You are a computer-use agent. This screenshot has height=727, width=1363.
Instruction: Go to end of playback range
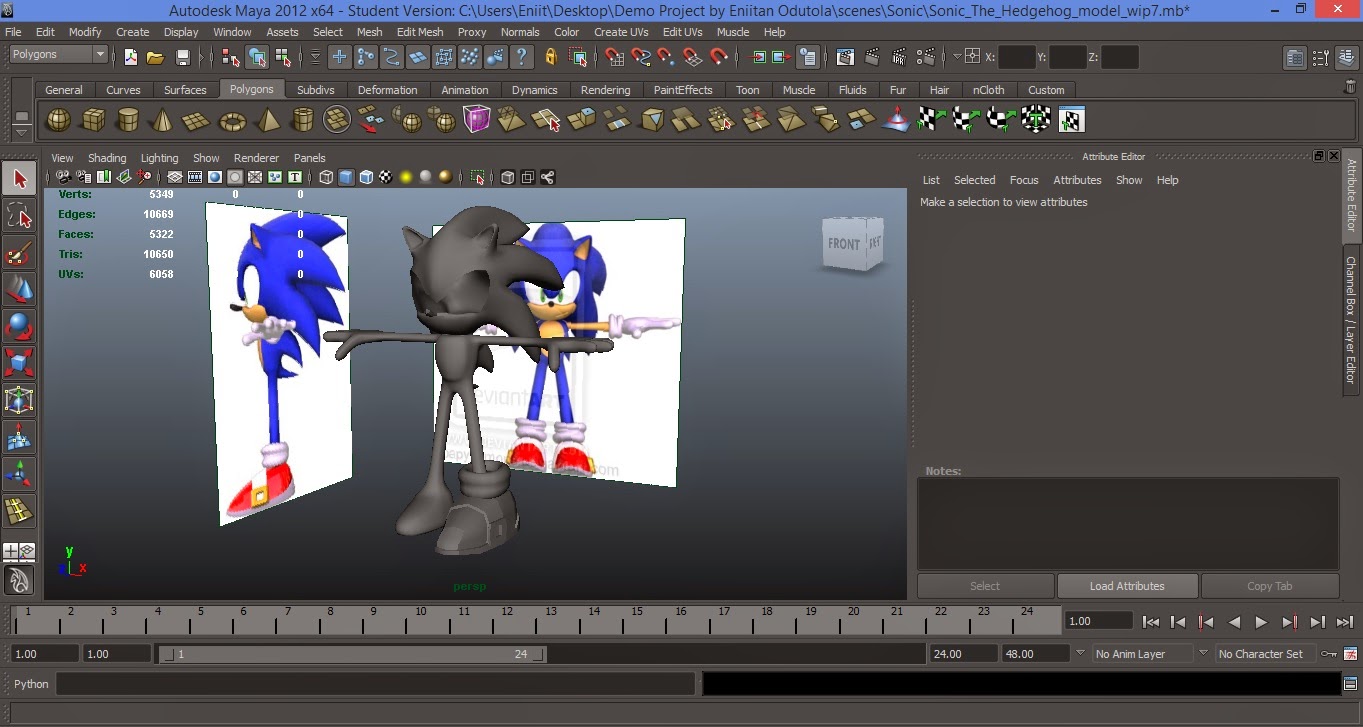click(x=1344, y=622)
